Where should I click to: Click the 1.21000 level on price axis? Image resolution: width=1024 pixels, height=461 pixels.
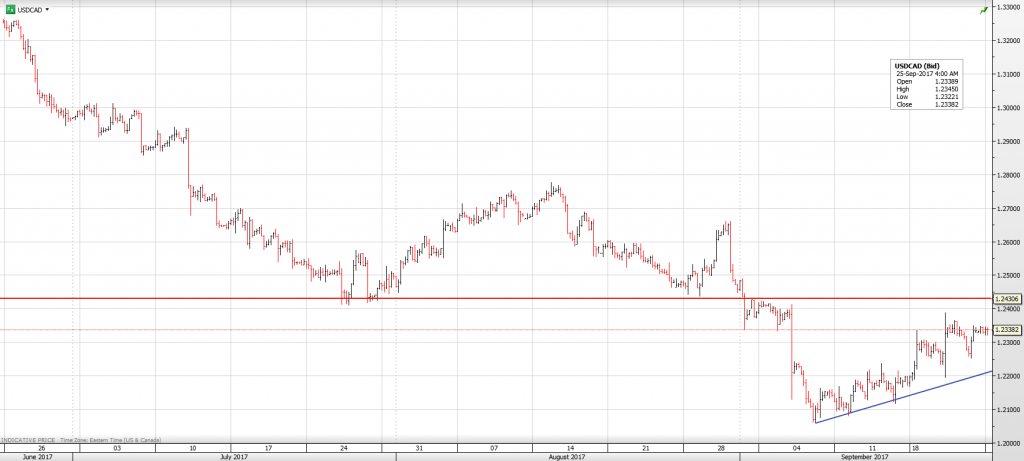(1006, 410)
